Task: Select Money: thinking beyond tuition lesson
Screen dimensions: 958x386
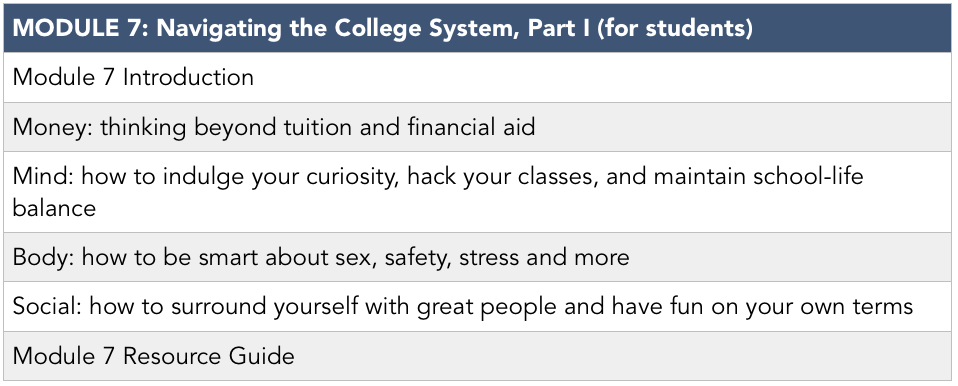Action: (478, 127)
